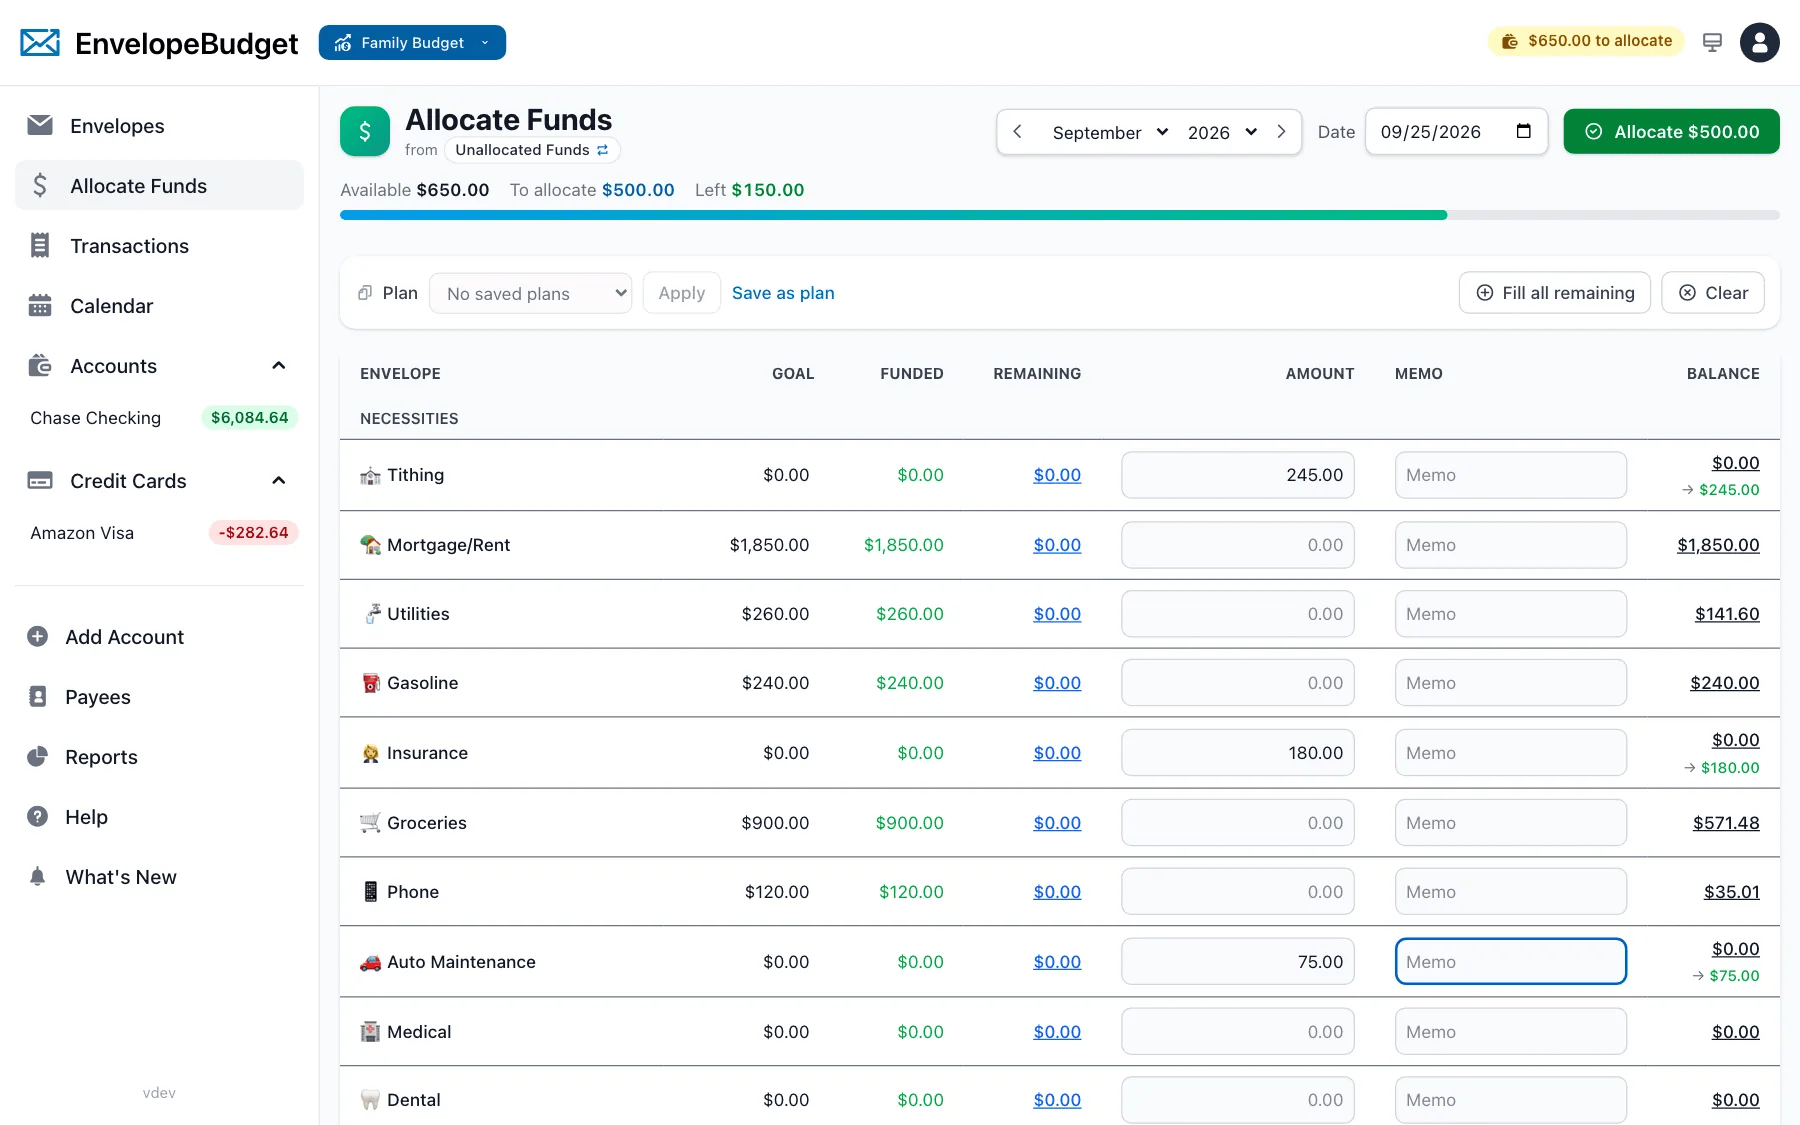Click the user profile avatar icon
The width and height of the screenshot is (1800, 1125).
[x=1759, y=43]
